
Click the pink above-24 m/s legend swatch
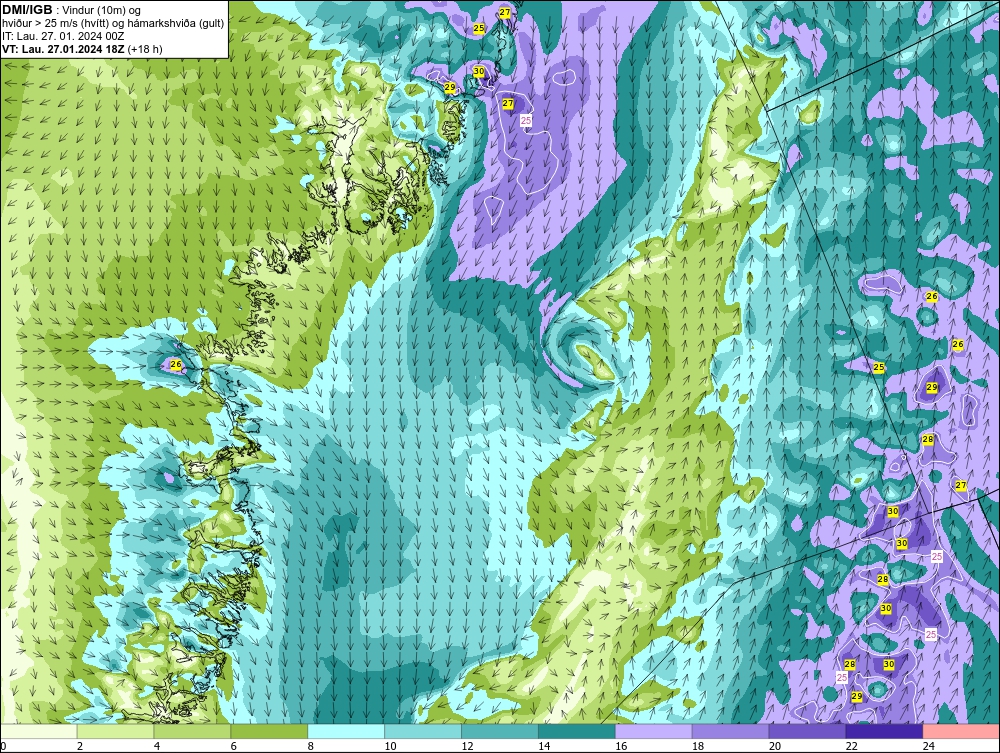tap(962, 731)
